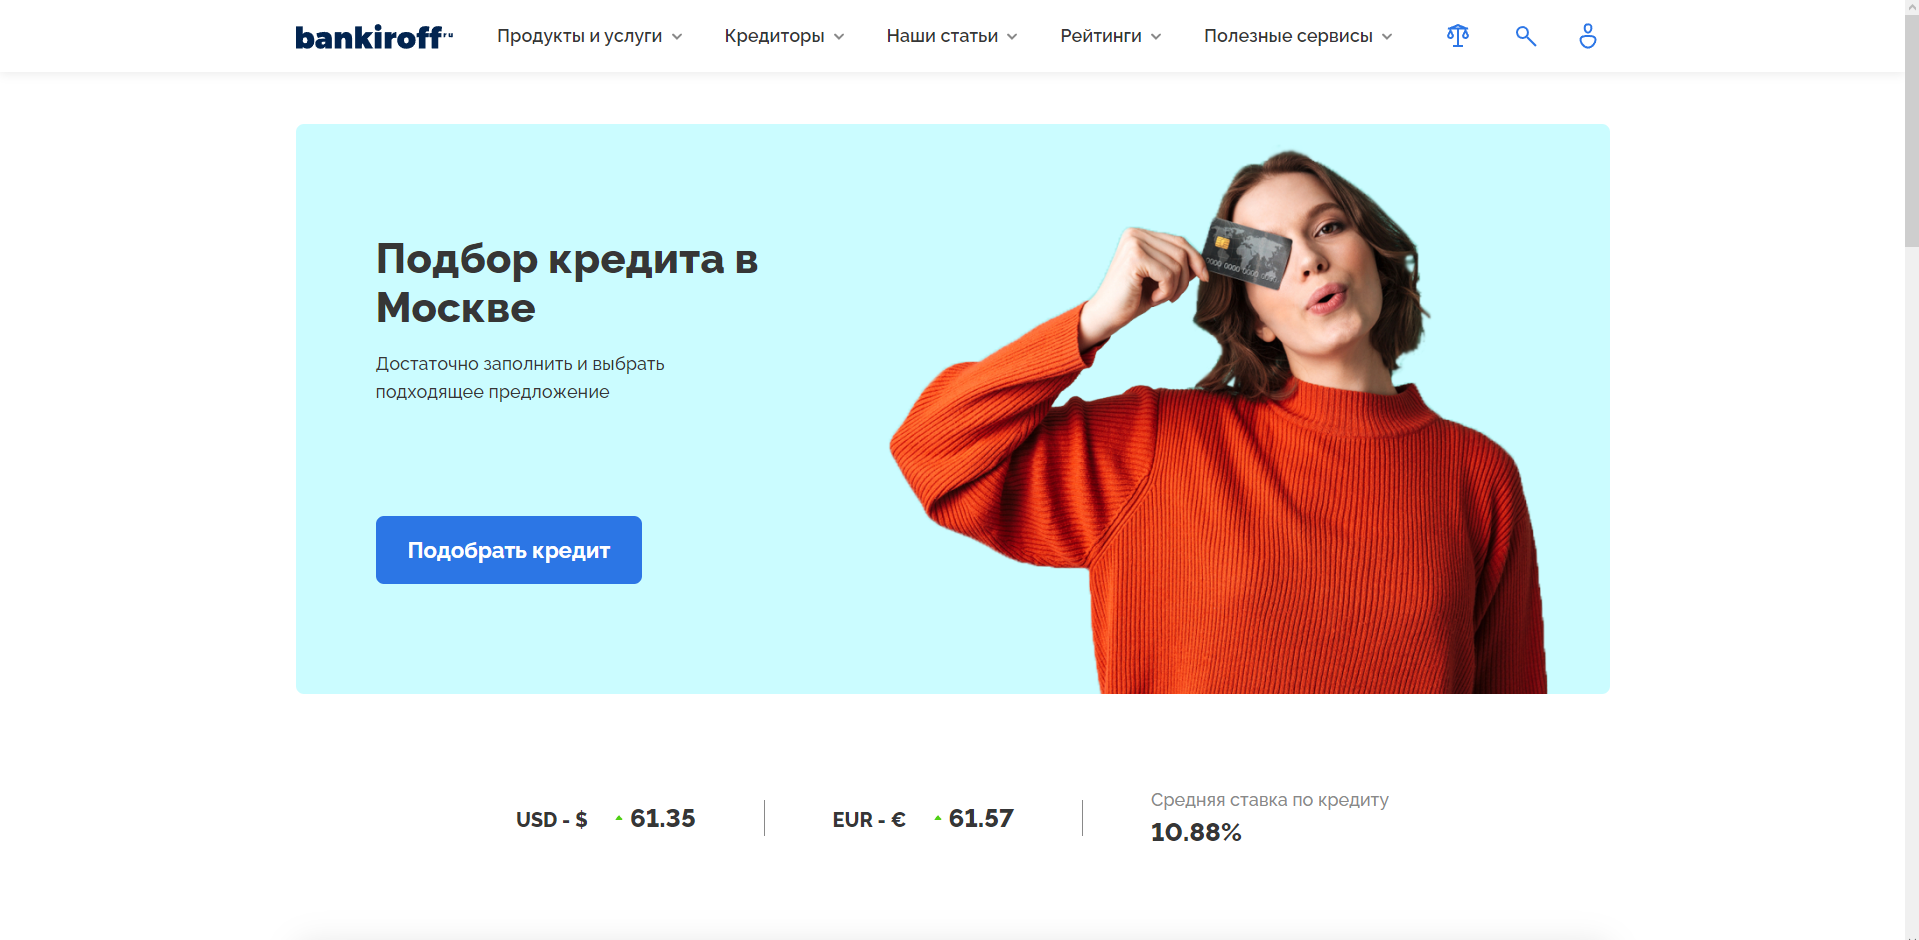
Task: Click the page vertical scrollbar thumb
Action: 1911,122
